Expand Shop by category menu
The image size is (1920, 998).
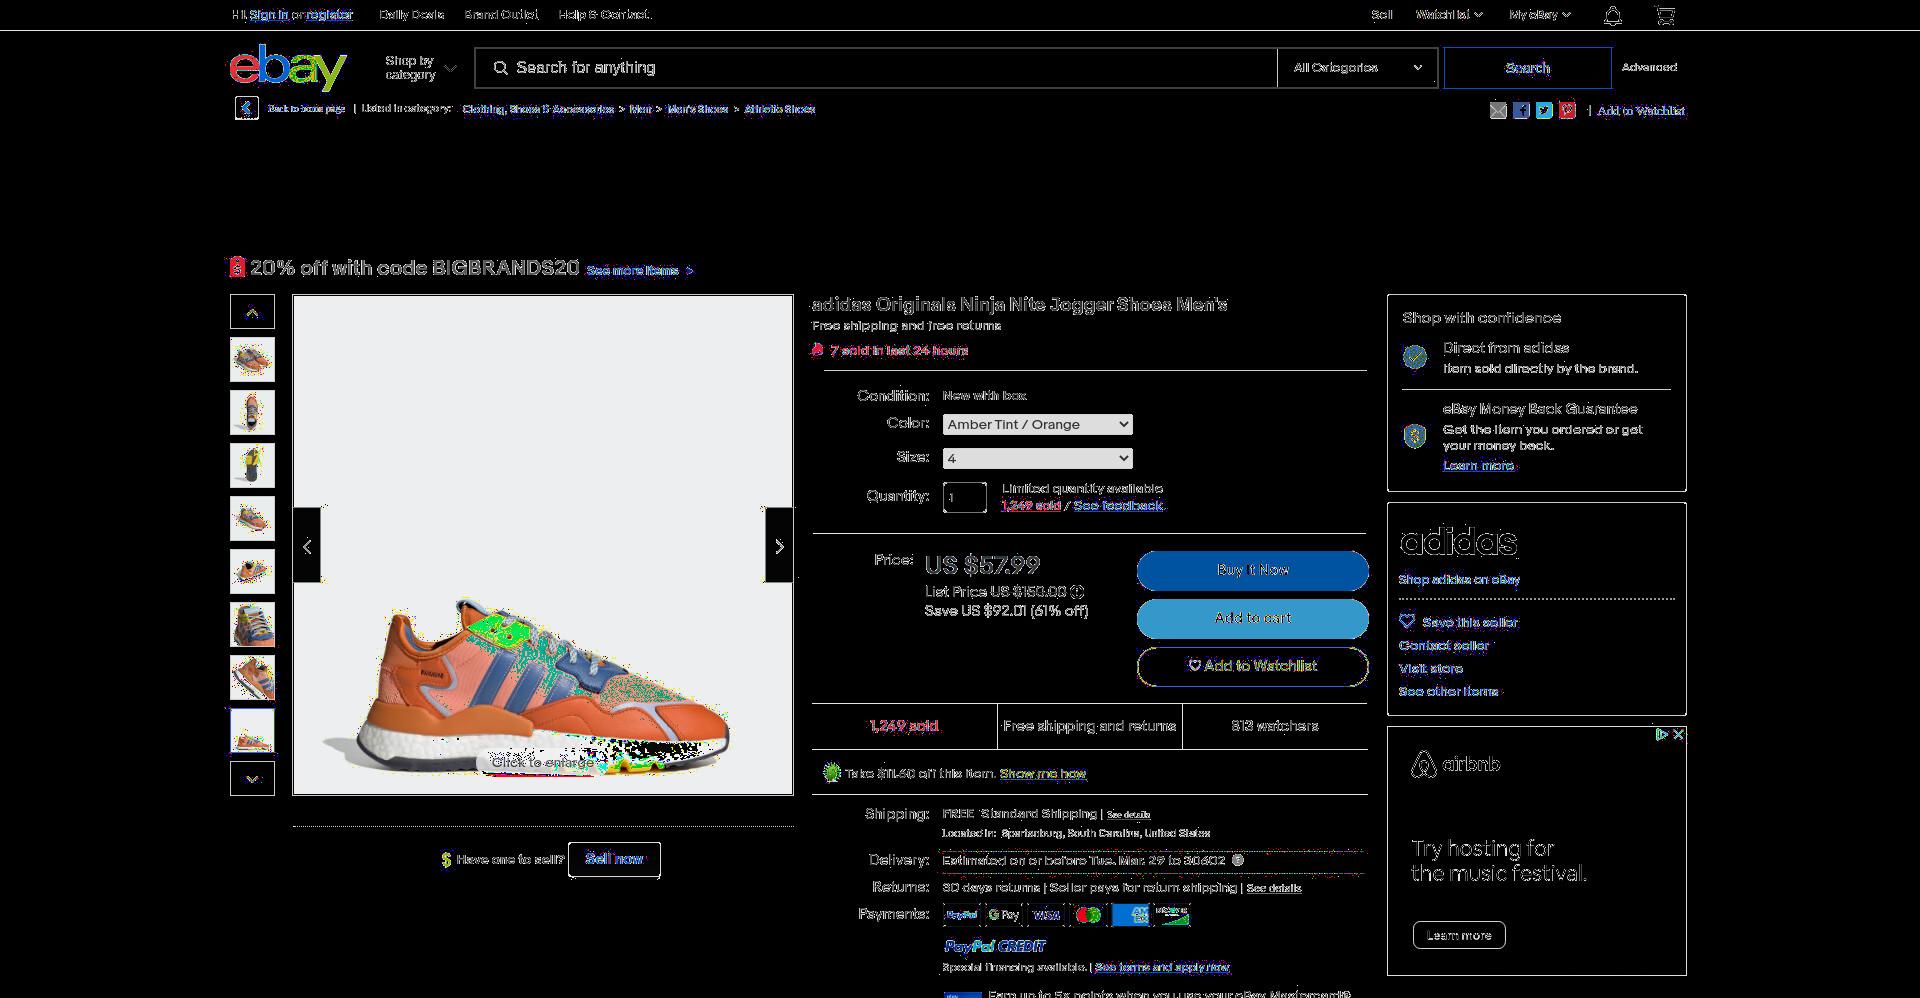420,68
